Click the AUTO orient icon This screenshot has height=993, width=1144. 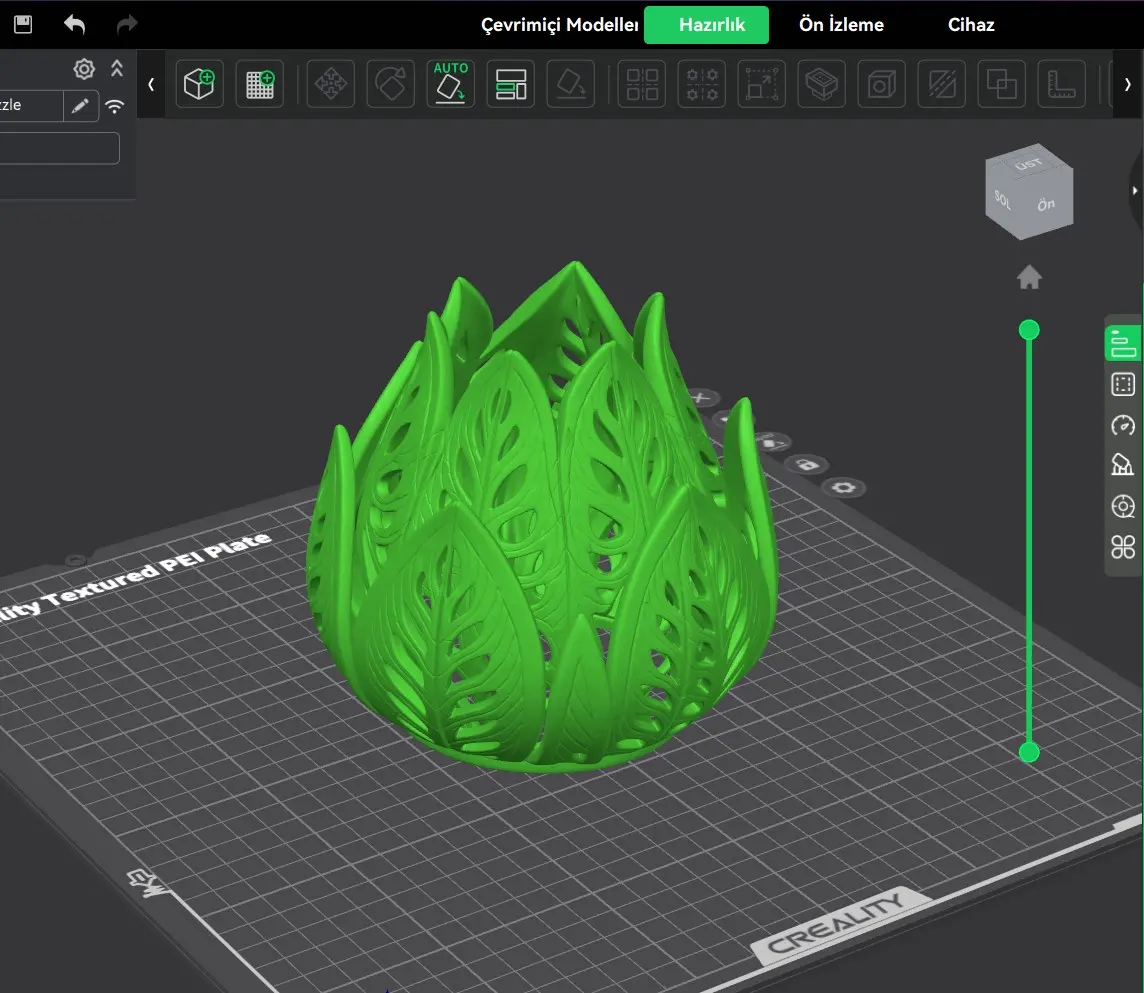tap(450, 84)
